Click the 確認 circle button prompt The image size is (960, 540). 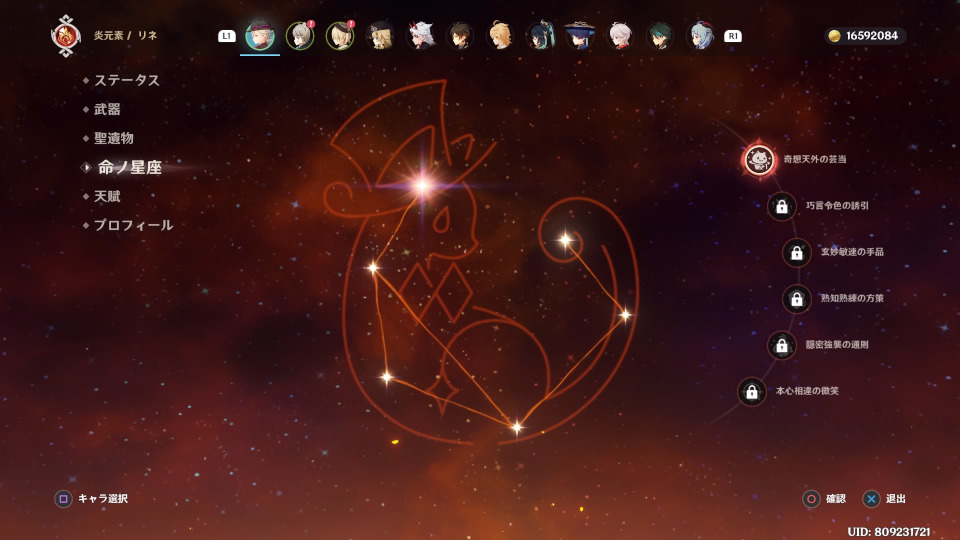click(x=824, y=499)
